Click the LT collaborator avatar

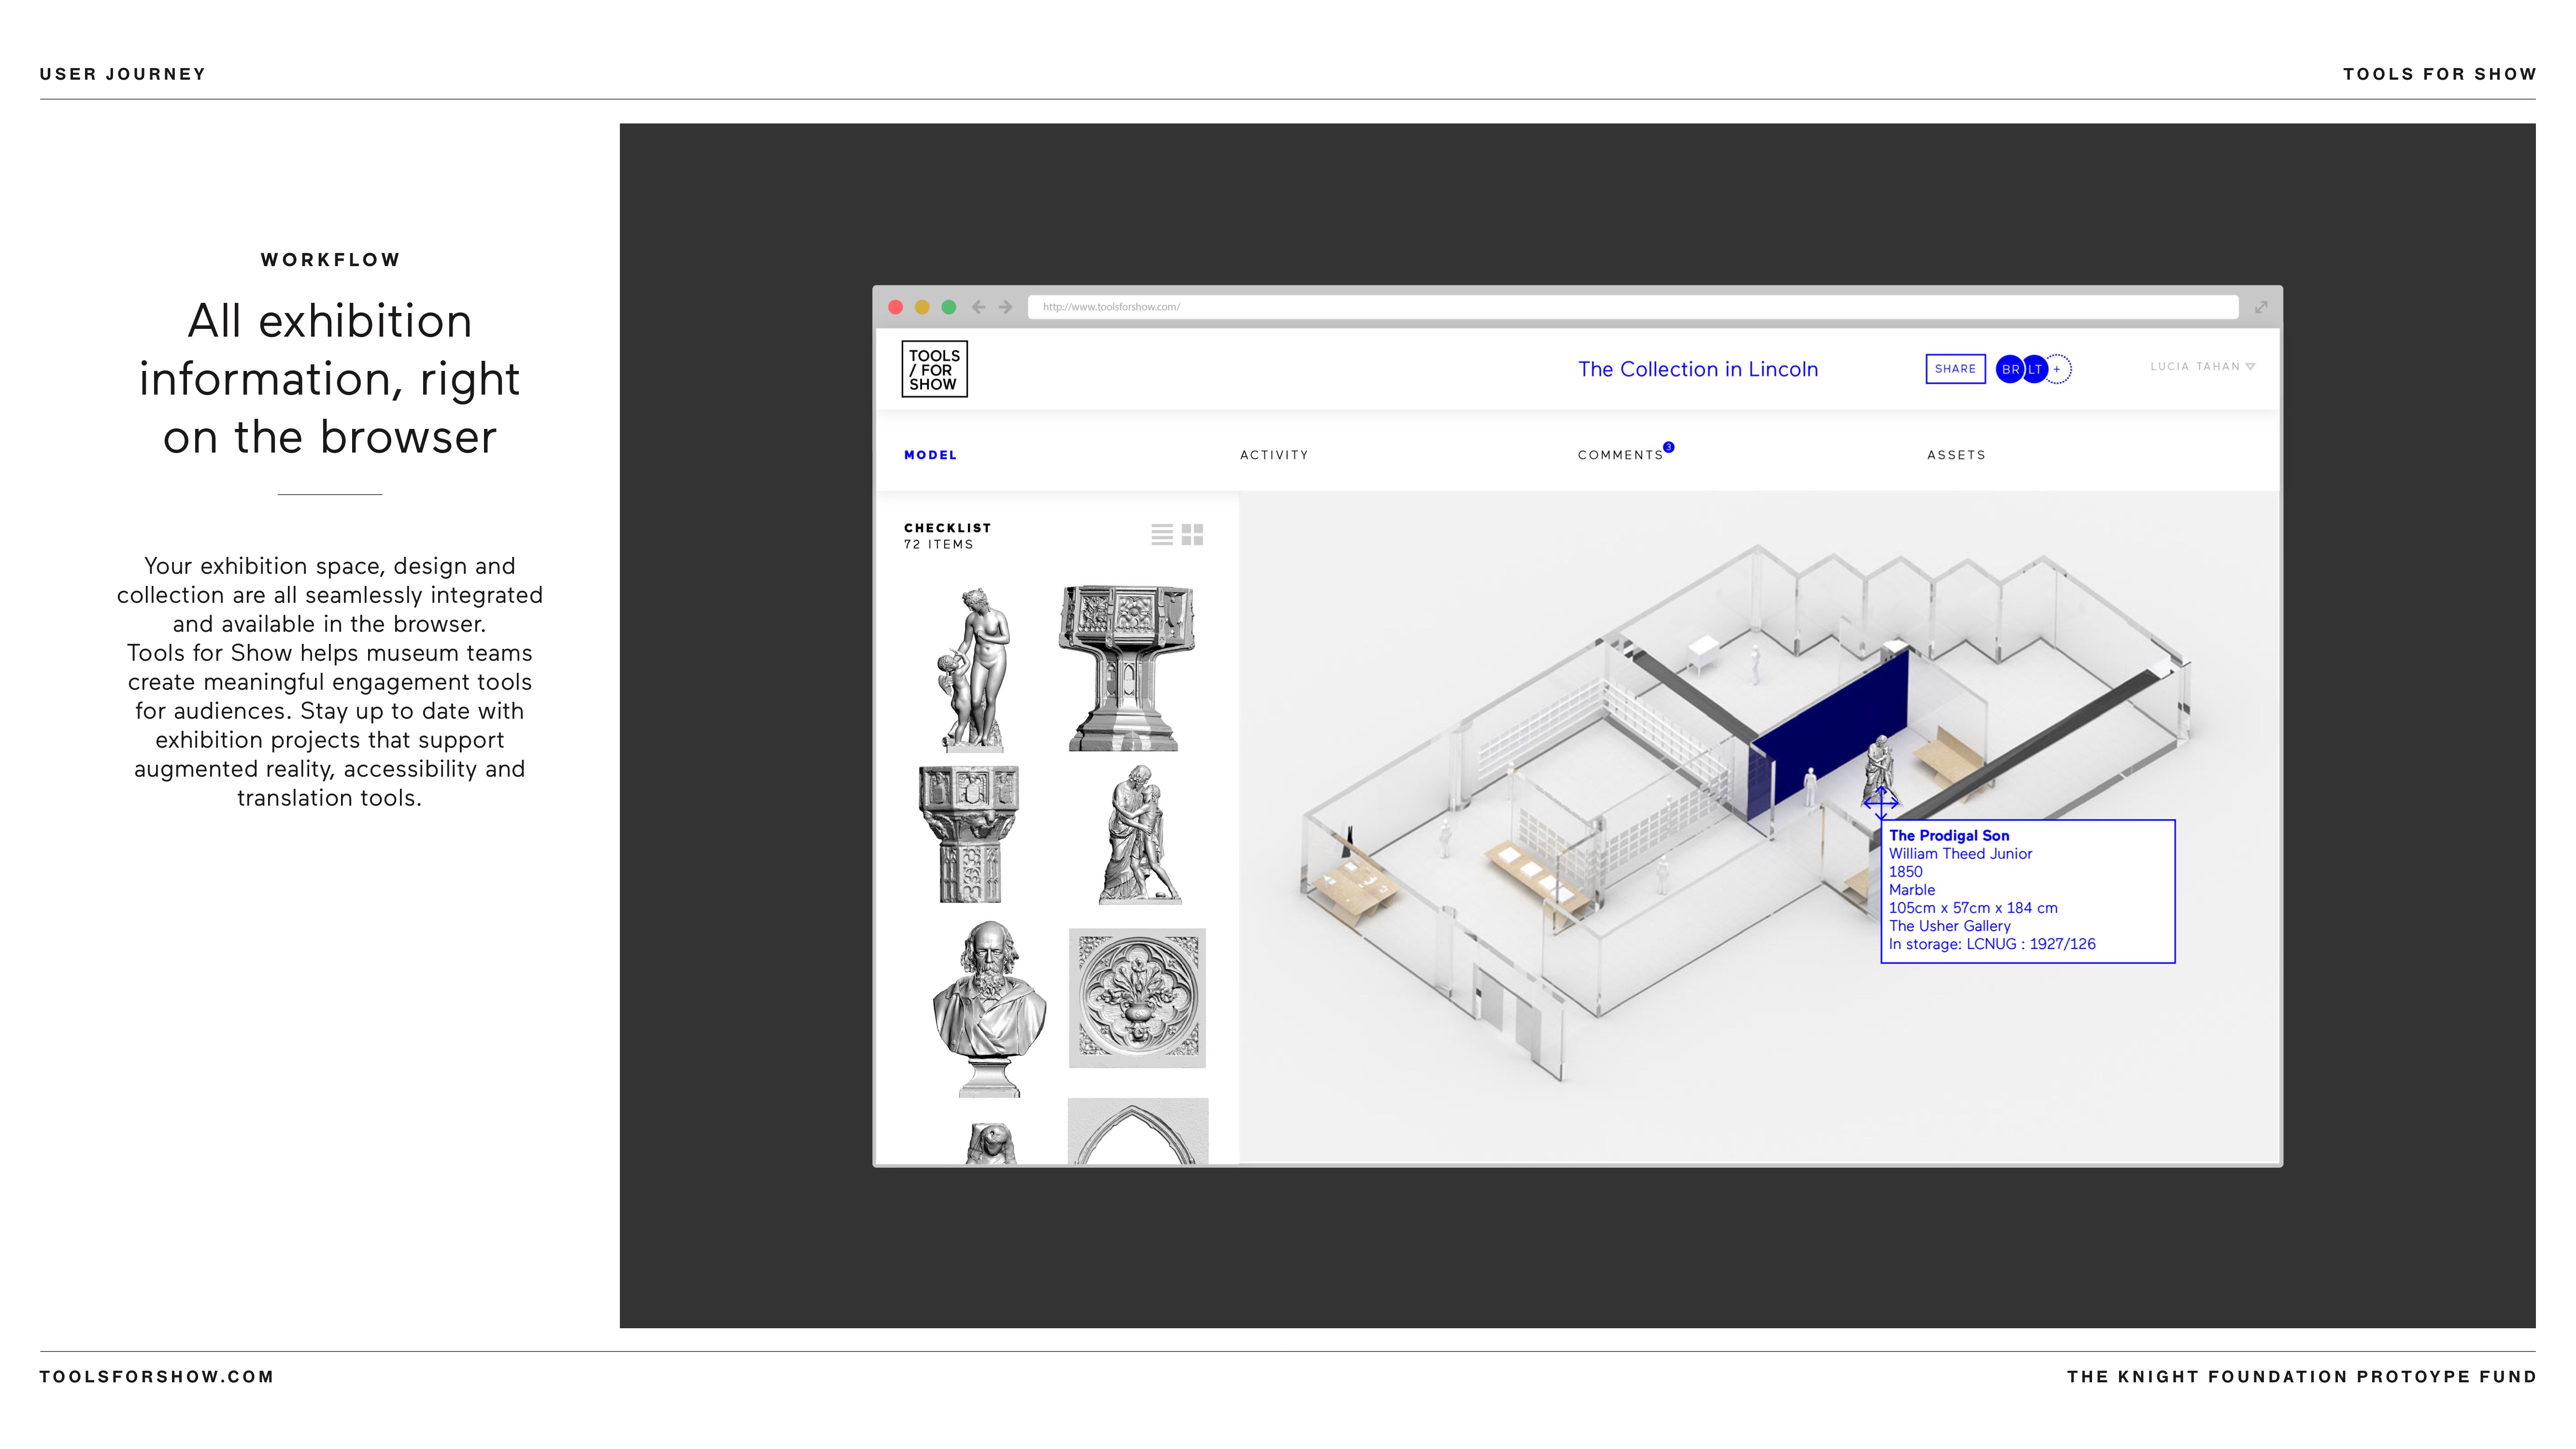tap(2035, 369)
